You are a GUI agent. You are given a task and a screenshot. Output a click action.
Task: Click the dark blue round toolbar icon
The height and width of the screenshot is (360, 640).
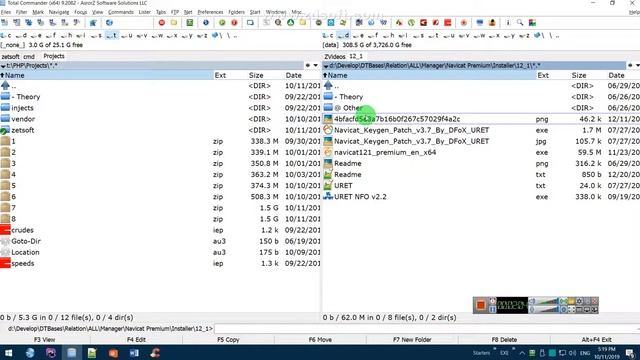pyautogui.click(x=206, y=23)
